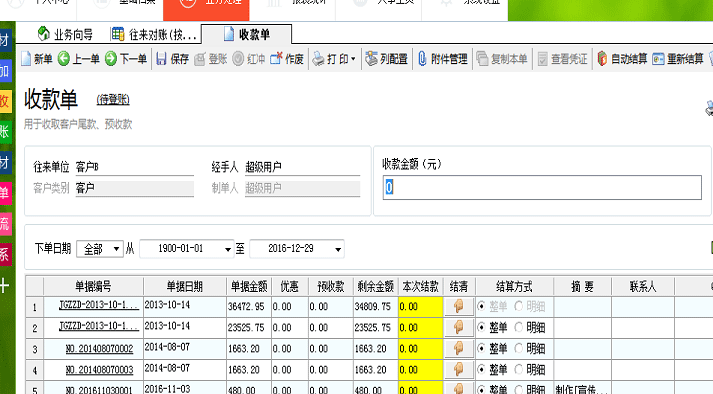Click 本次结款 column header
This screenshot has height=394, width=713.
[421, 286]
